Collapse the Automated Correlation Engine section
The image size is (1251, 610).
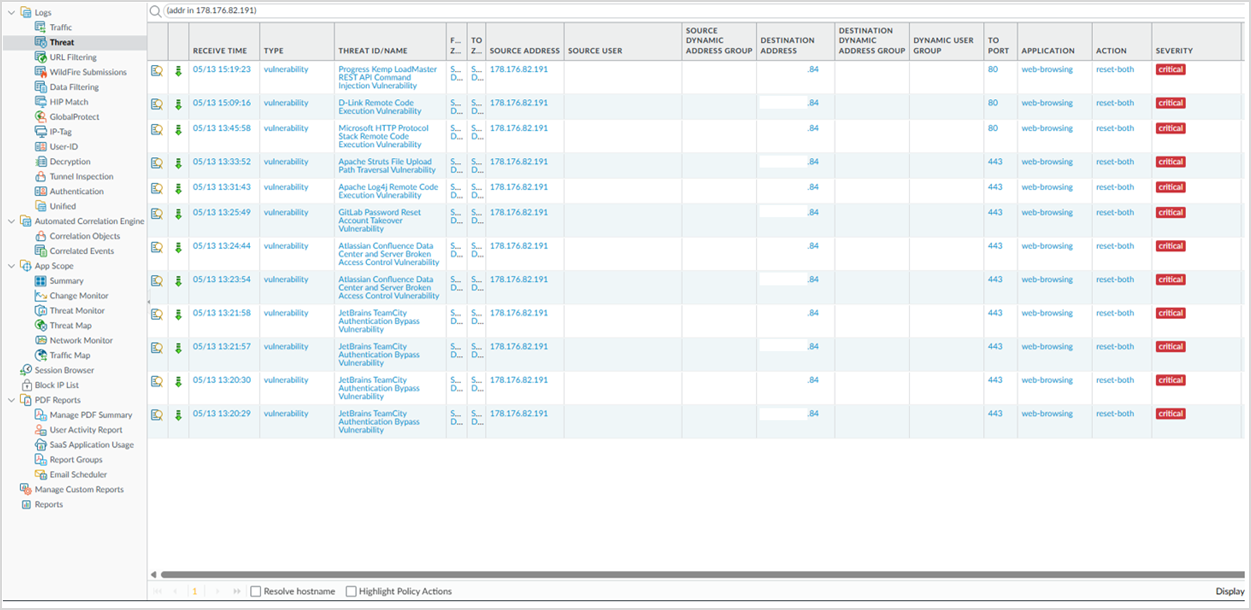tap(11, 221)
